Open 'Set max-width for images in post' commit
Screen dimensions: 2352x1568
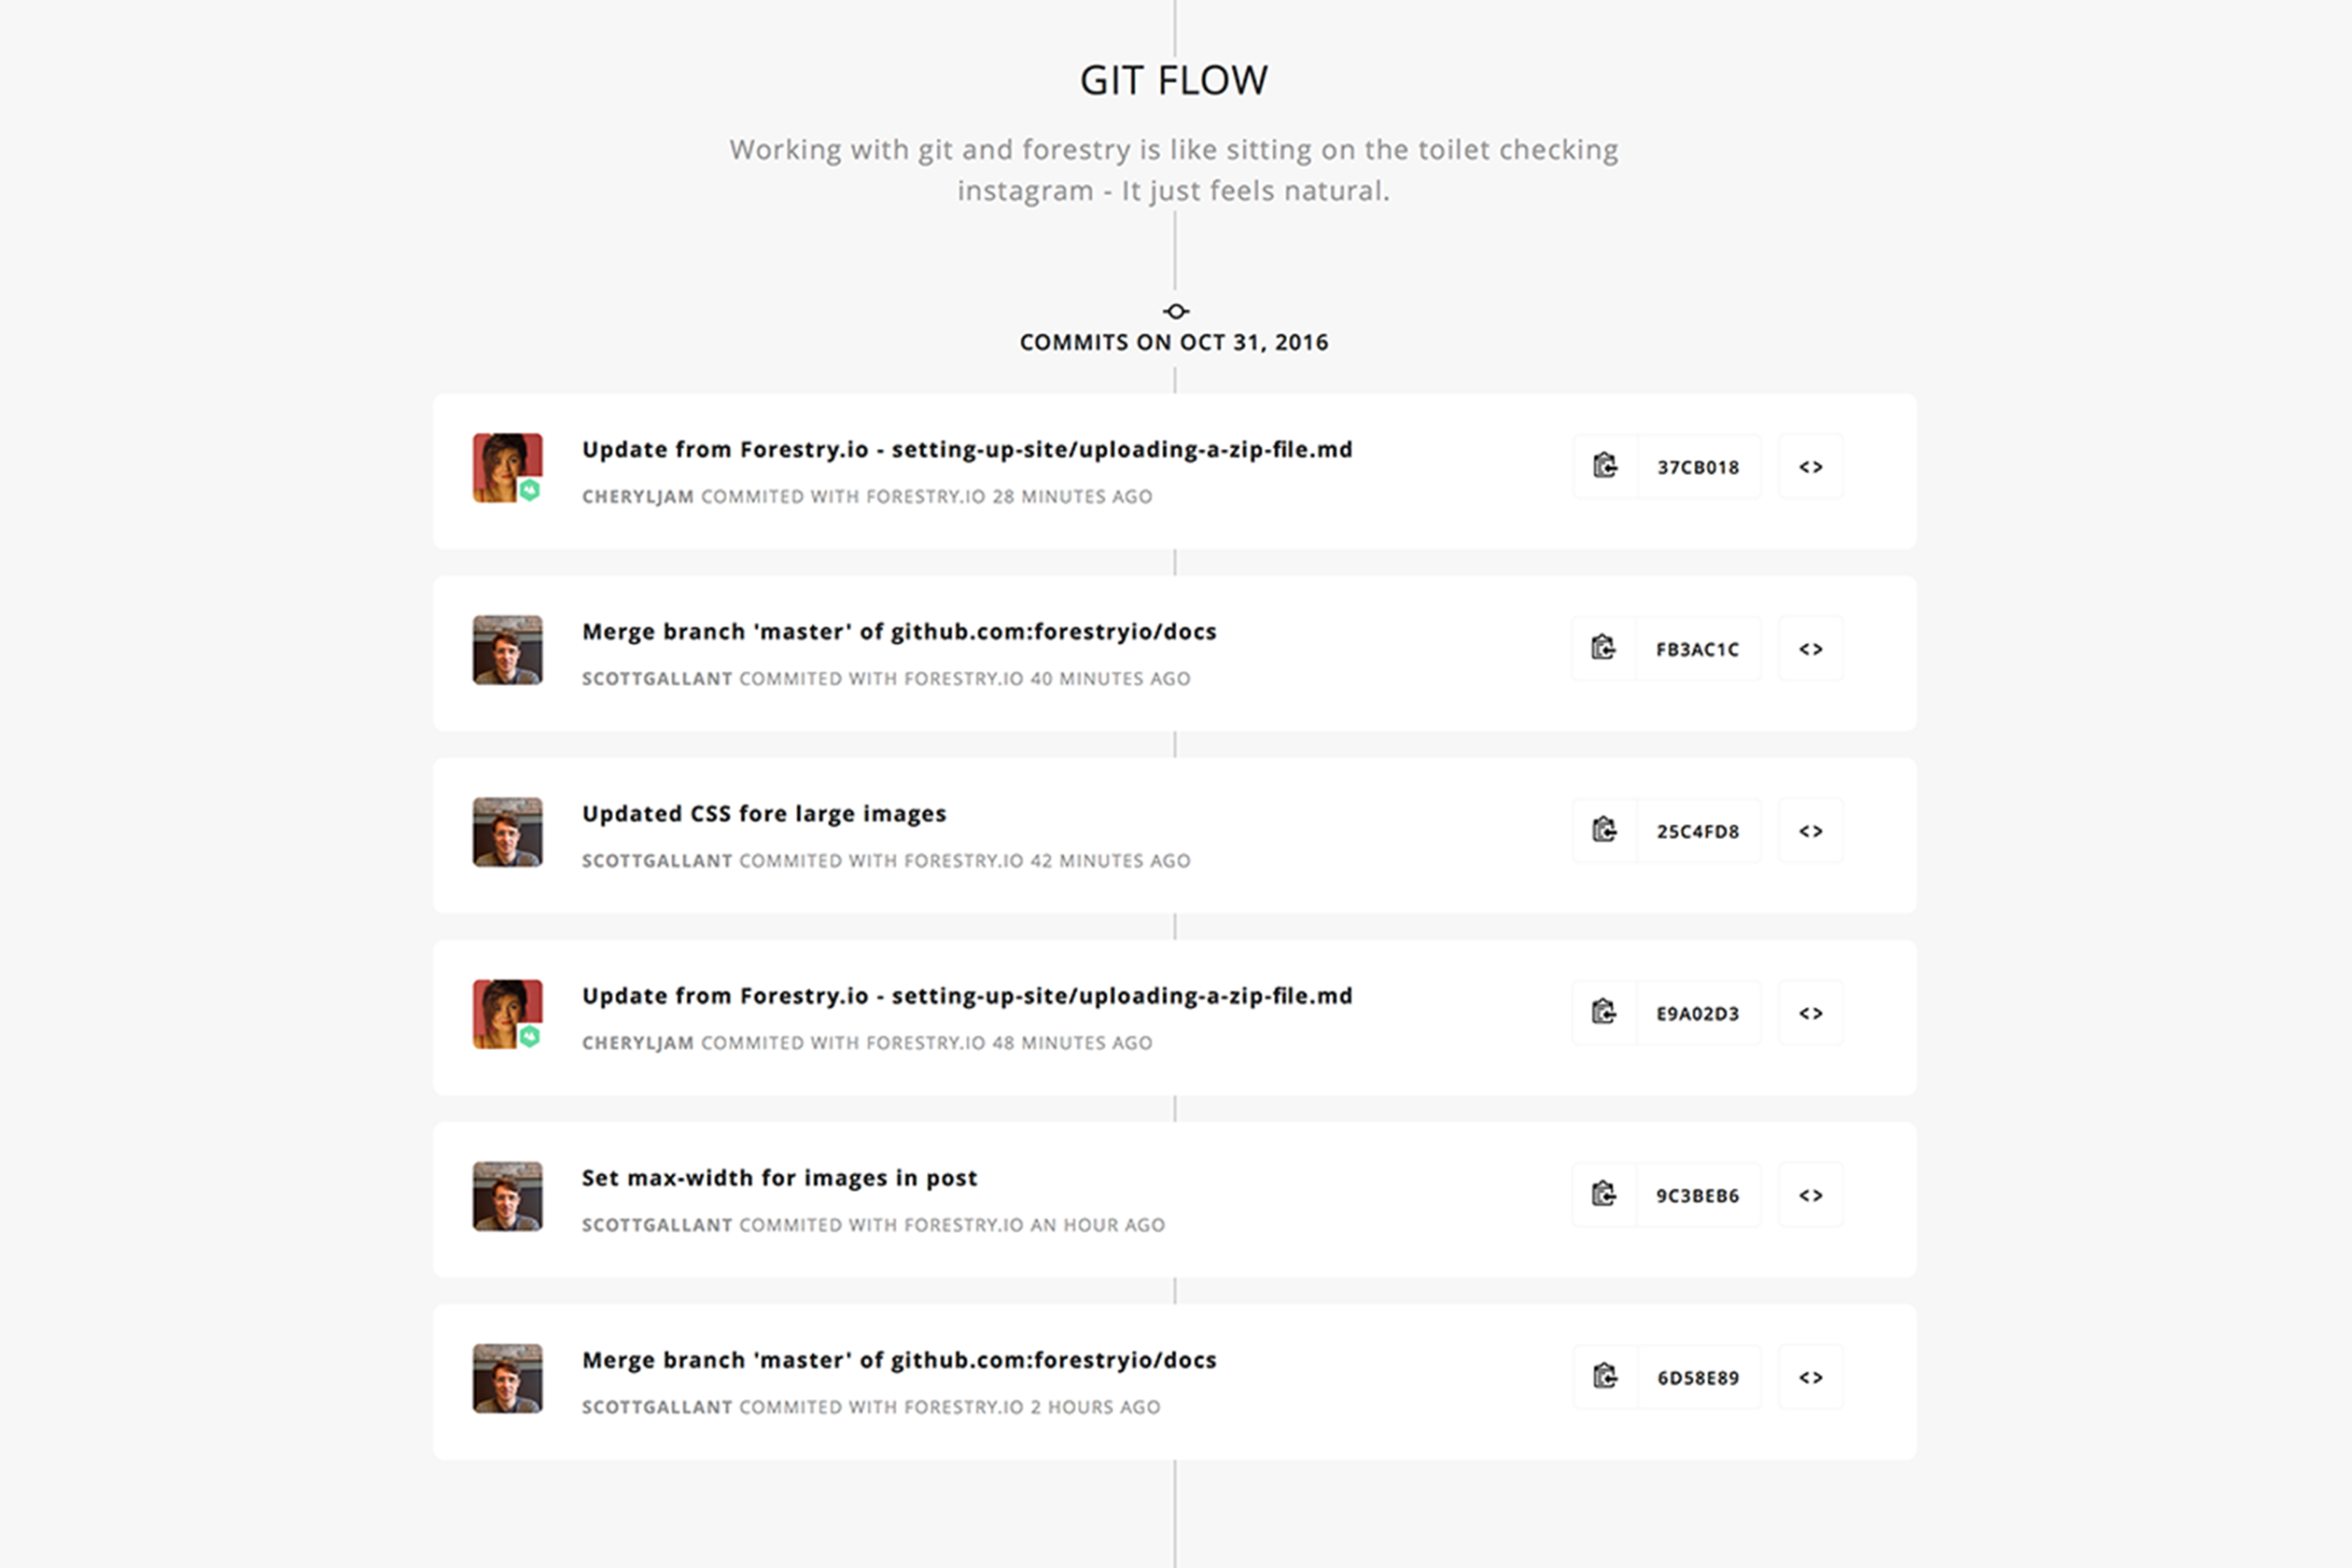(779, 1177)
